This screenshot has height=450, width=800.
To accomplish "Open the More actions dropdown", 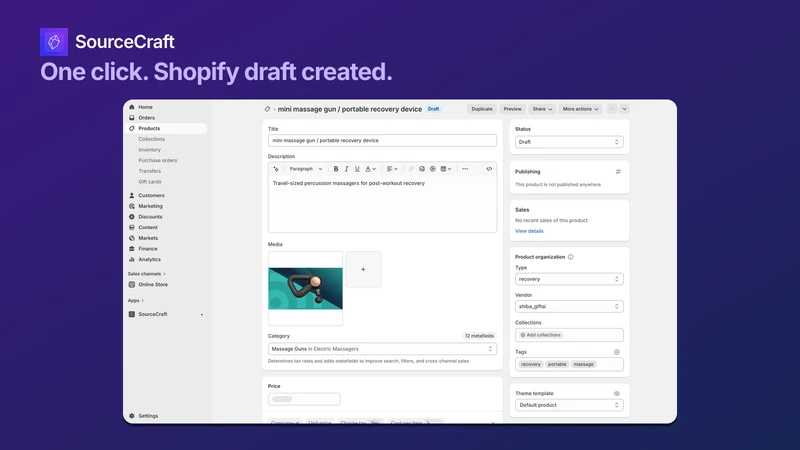I will (x=580, y=109).
